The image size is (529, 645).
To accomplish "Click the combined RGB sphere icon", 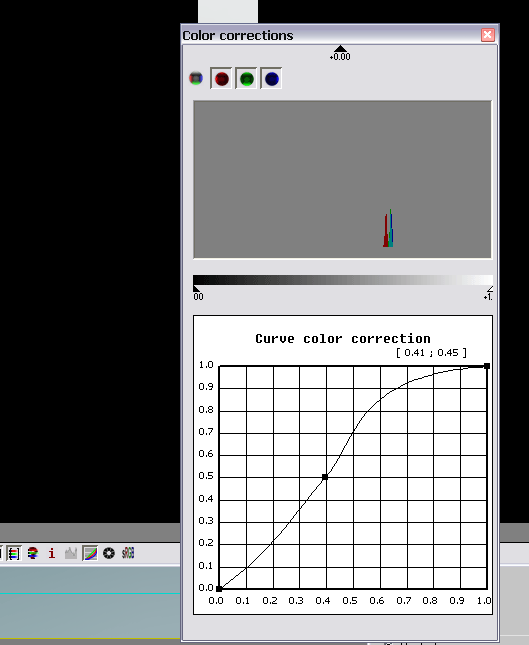I will (196, 78).
